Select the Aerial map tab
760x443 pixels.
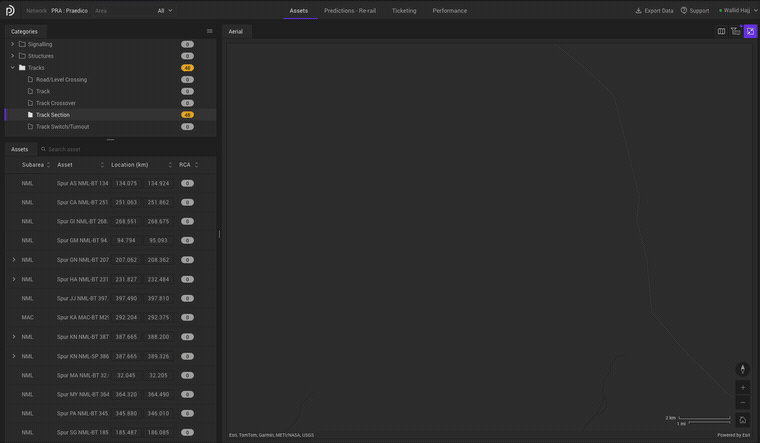(236, 32)
